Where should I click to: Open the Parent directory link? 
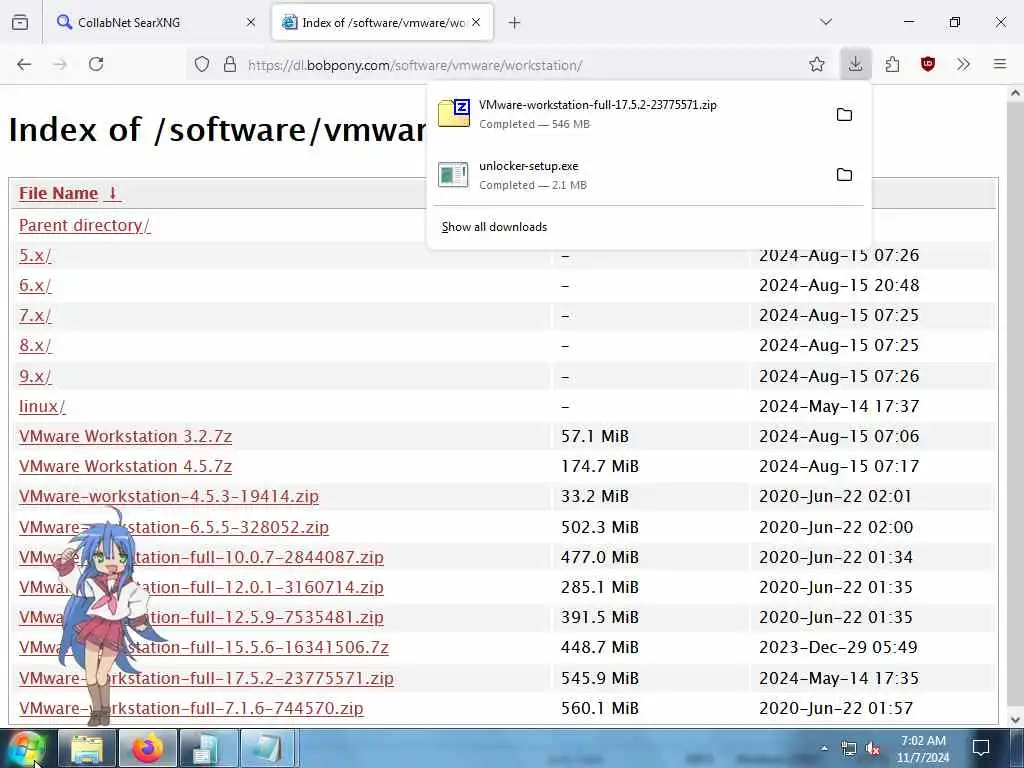coord(84,225)
